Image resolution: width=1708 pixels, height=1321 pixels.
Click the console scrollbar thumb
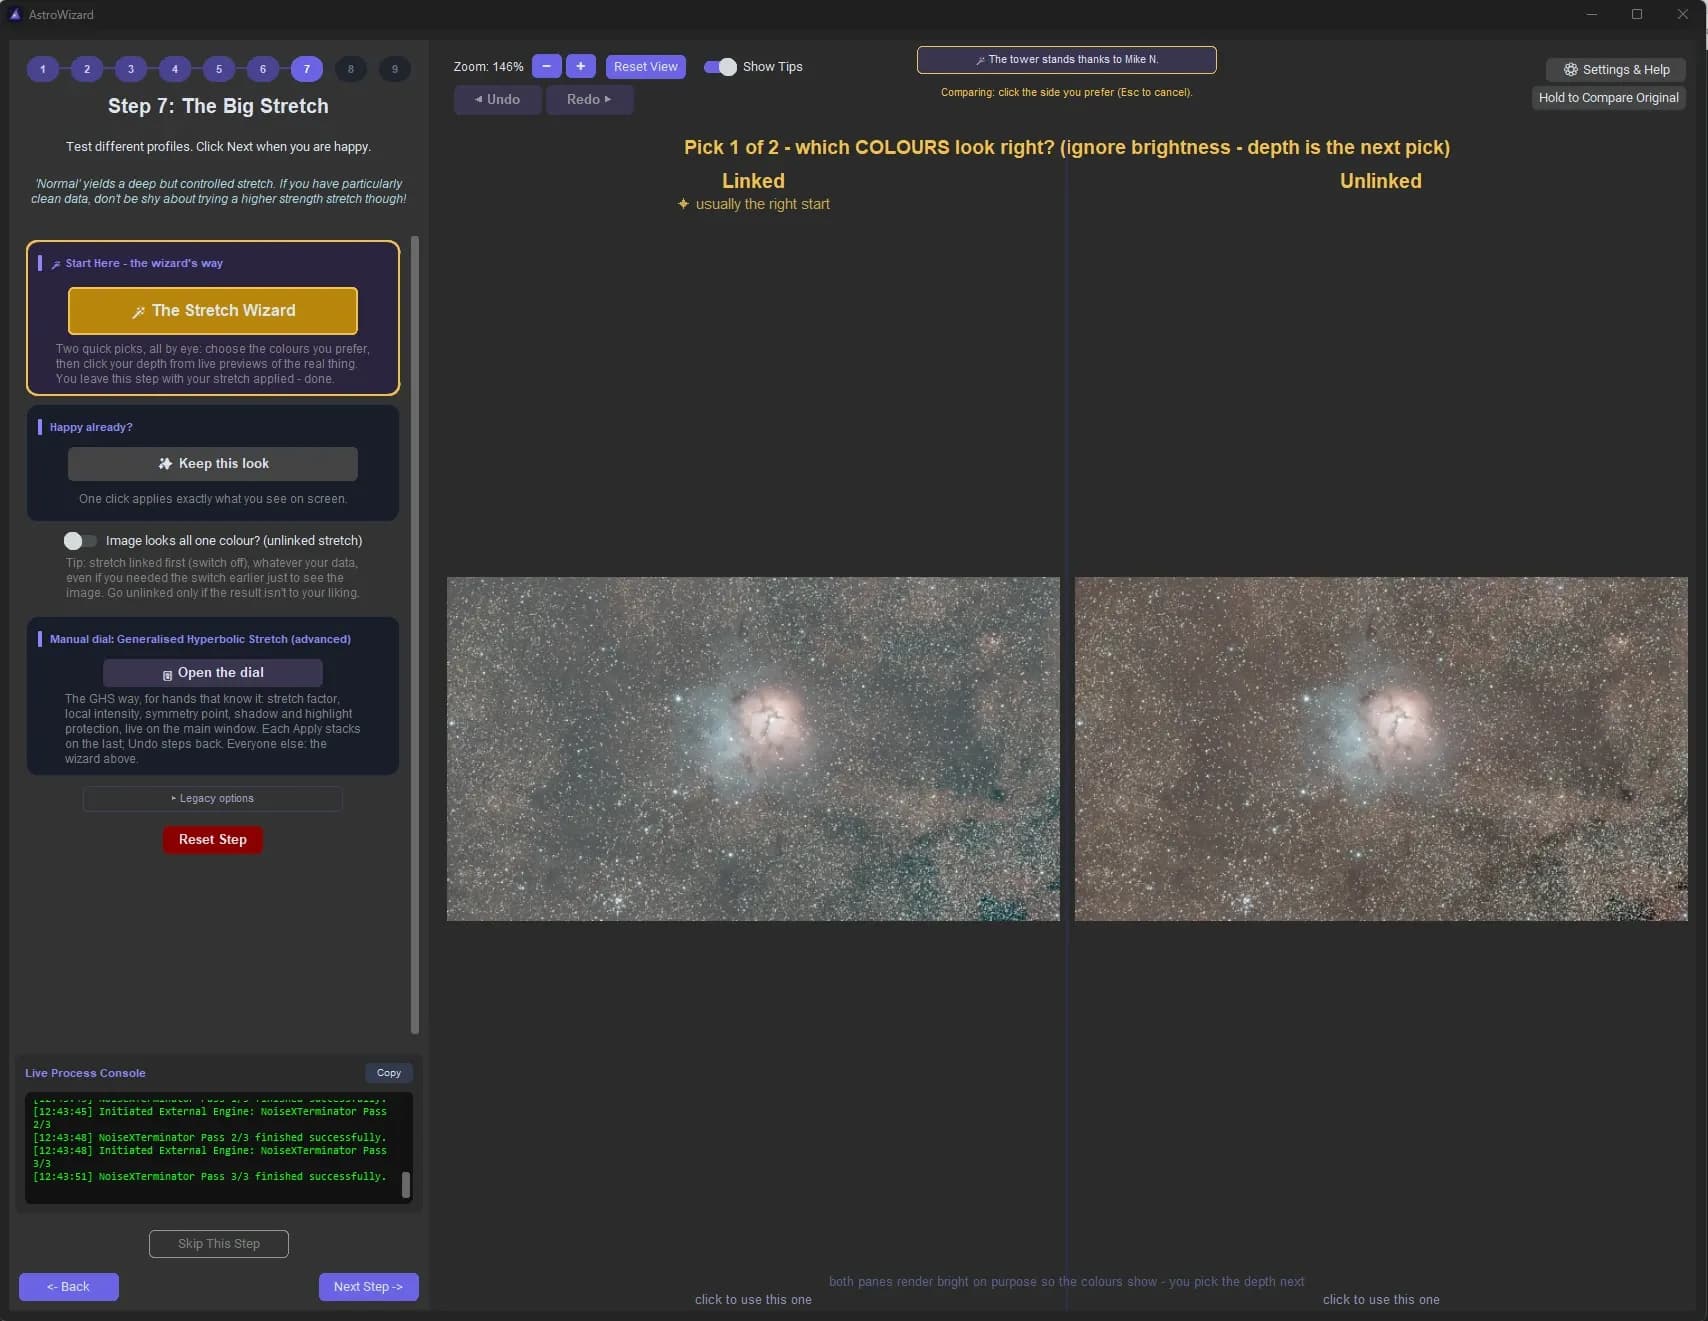click(x=406, y=1184)
